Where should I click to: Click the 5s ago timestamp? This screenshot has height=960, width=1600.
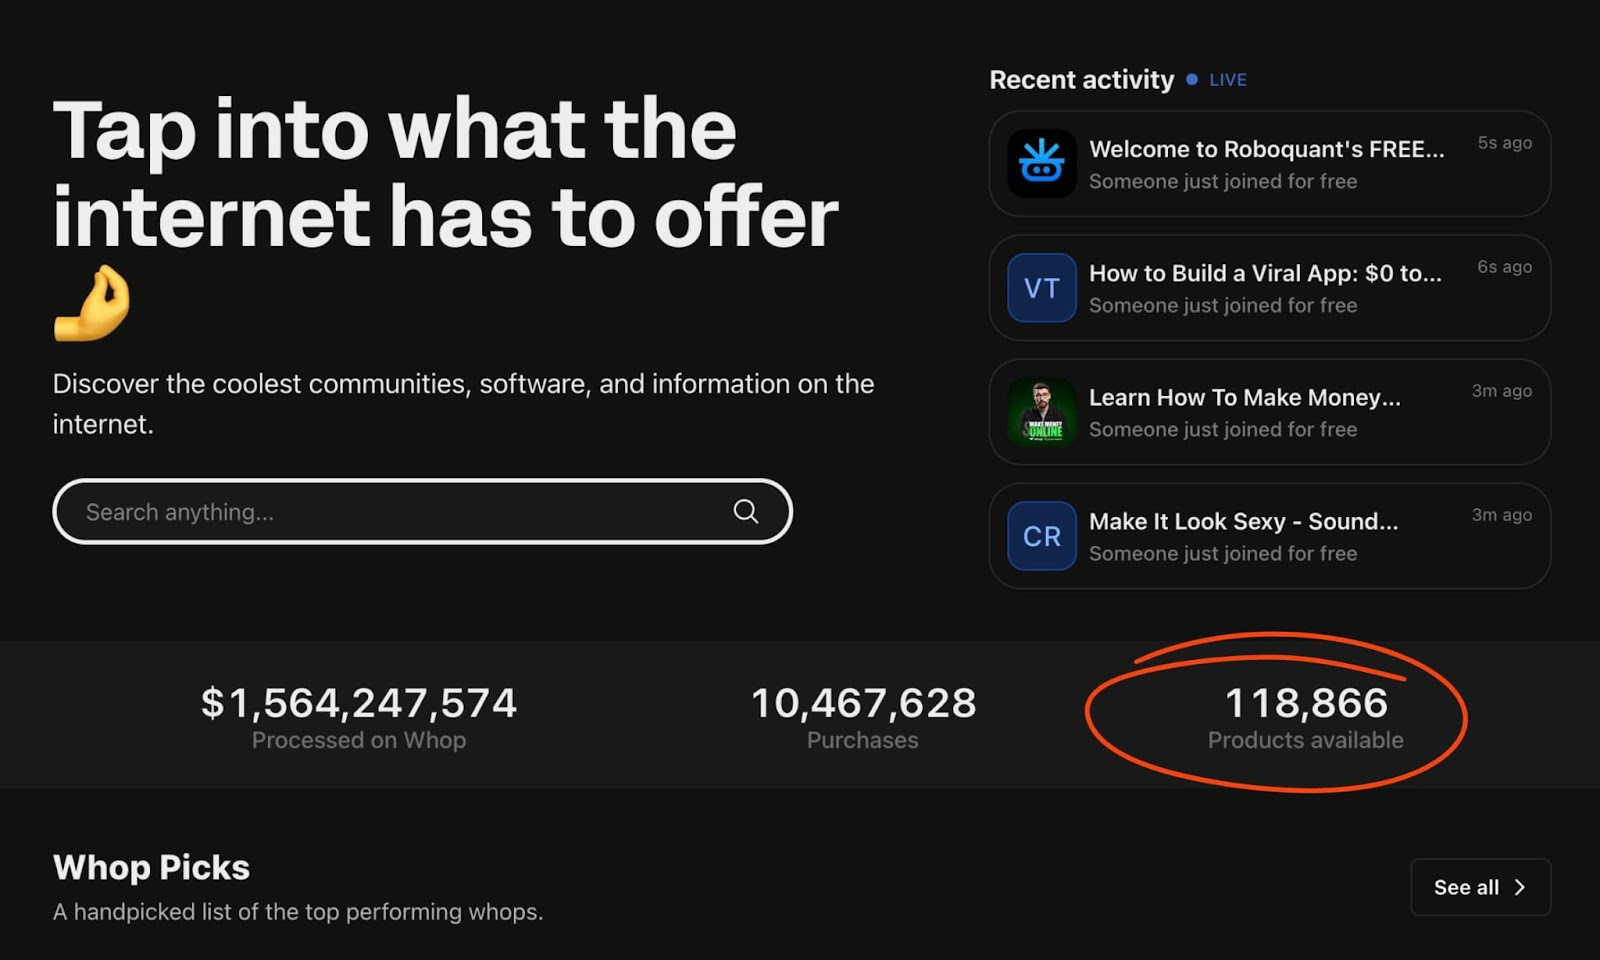point(1505,143)
